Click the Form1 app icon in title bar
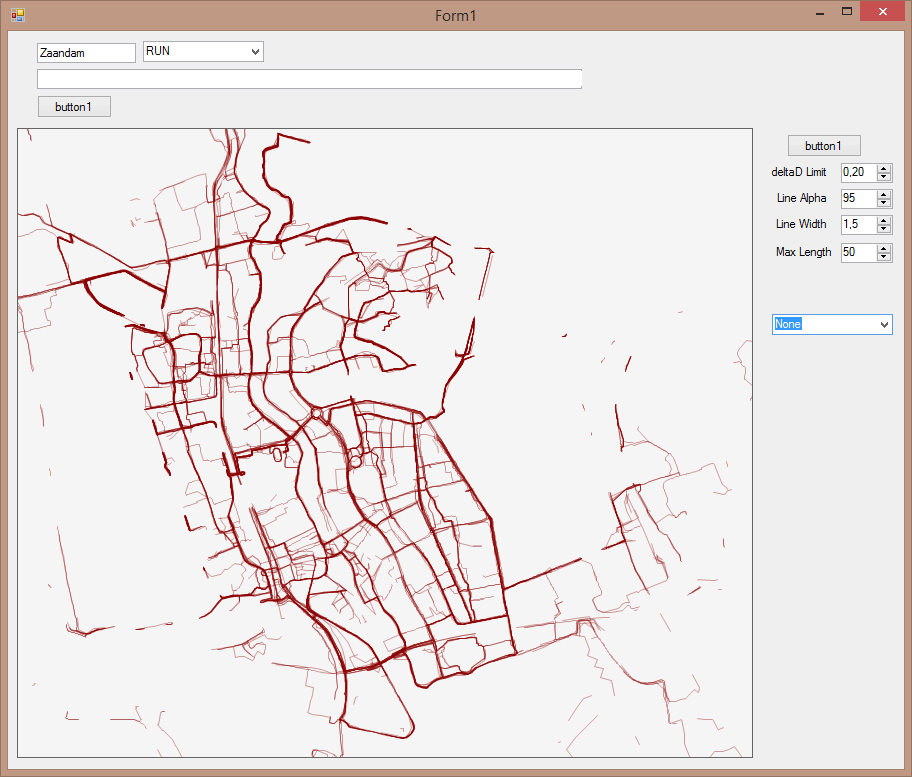 [17, 15]
